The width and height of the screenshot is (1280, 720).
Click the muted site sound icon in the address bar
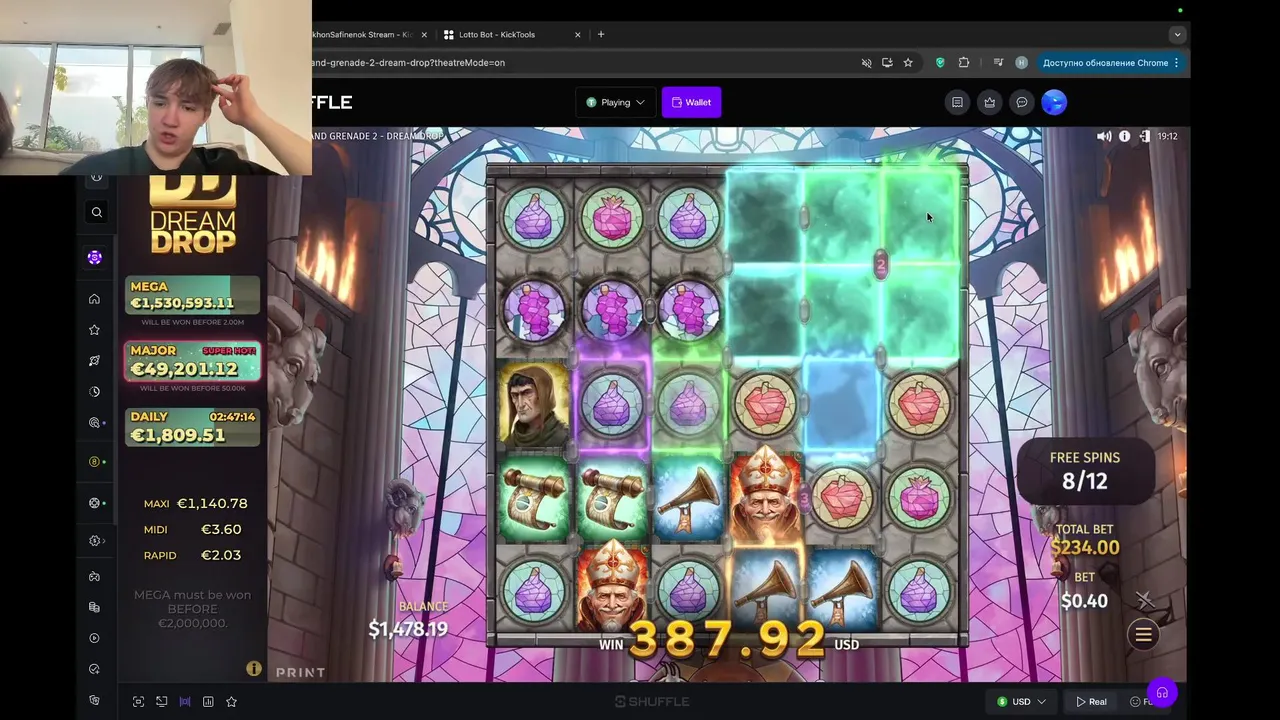click(866, 62)
